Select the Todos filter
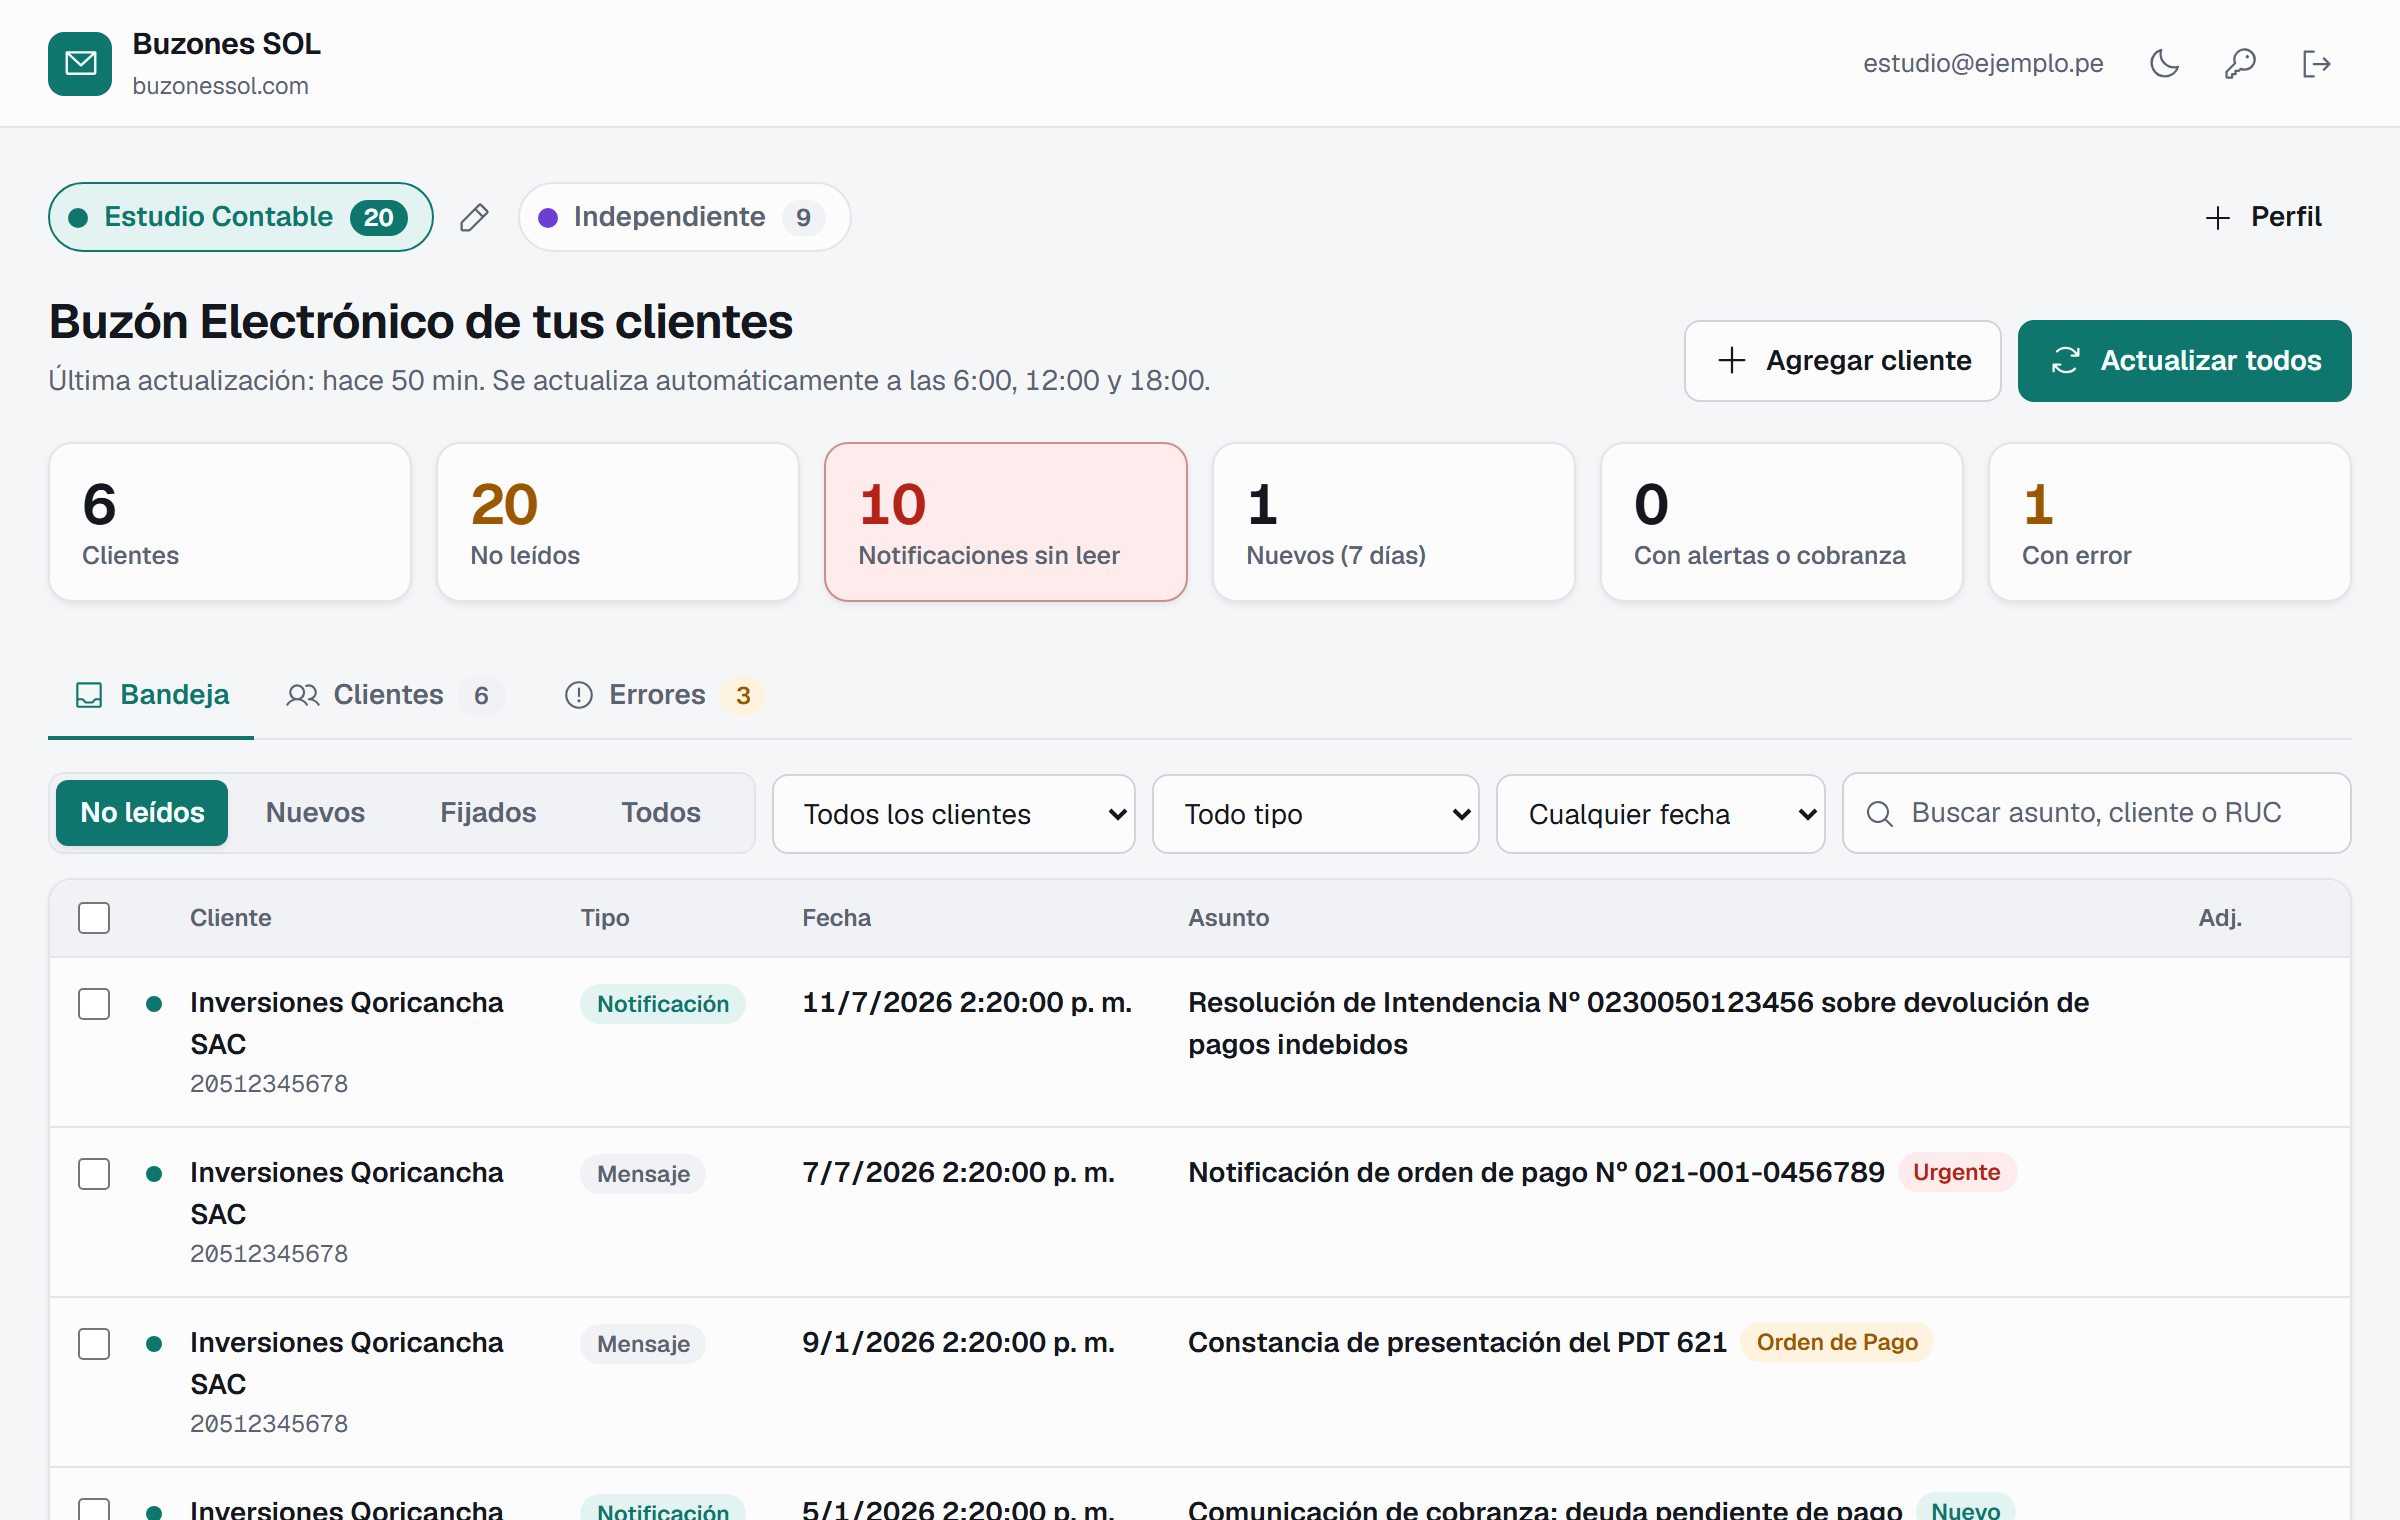 [661, 813]
